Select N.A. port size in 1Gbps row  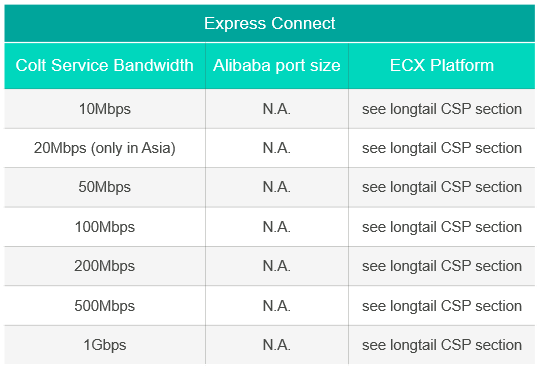click(277, 345)
